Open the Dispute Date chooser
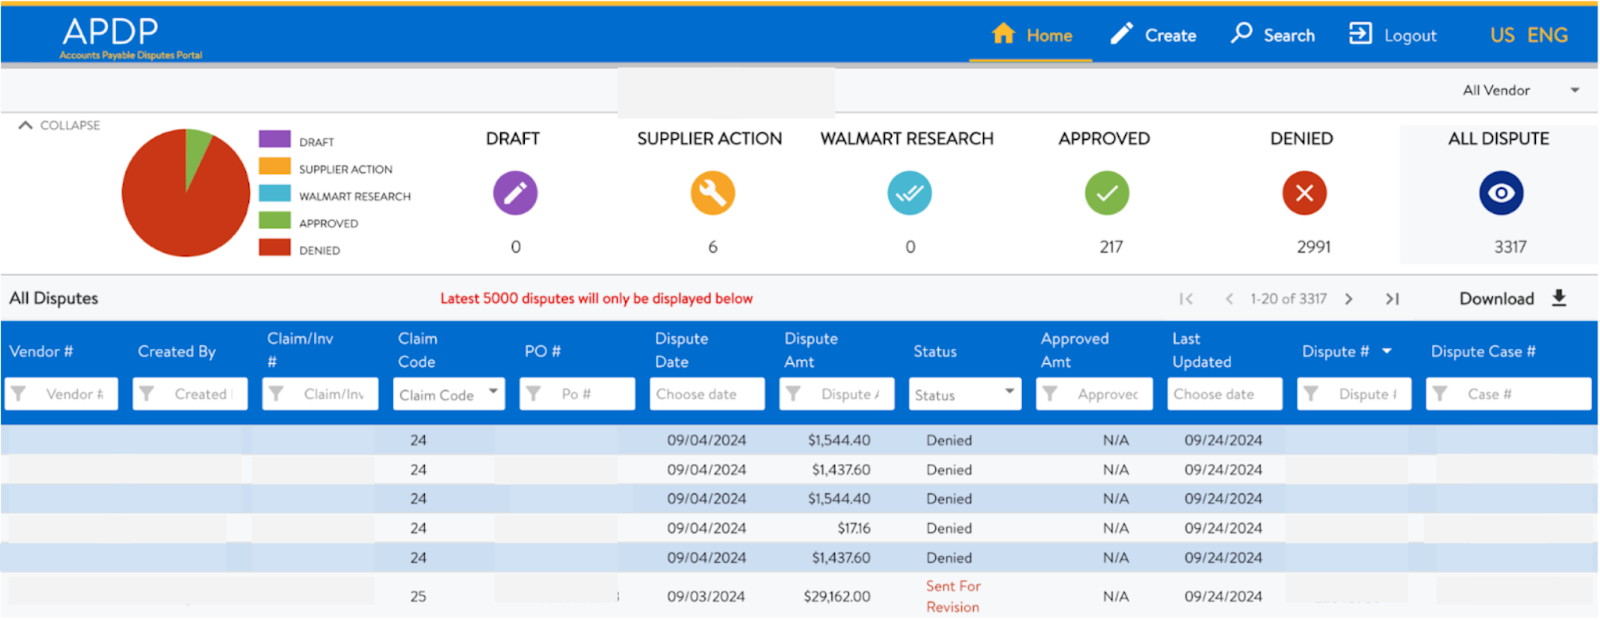The height and width of the screenshot is (620, 1600). 707,394
